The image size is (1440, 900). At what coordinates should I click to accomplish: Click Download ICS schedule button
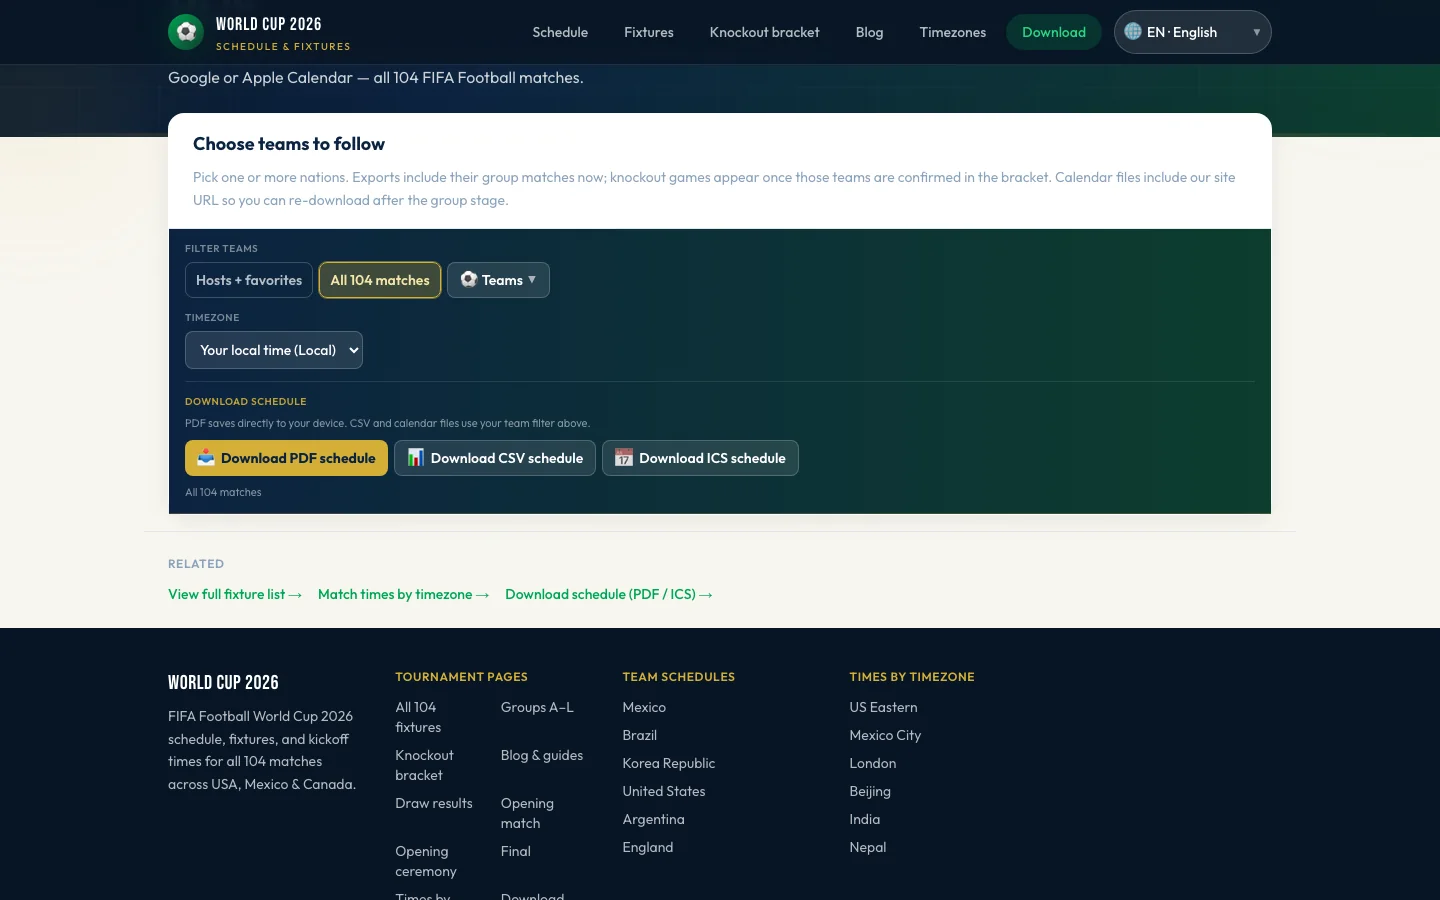700,458
